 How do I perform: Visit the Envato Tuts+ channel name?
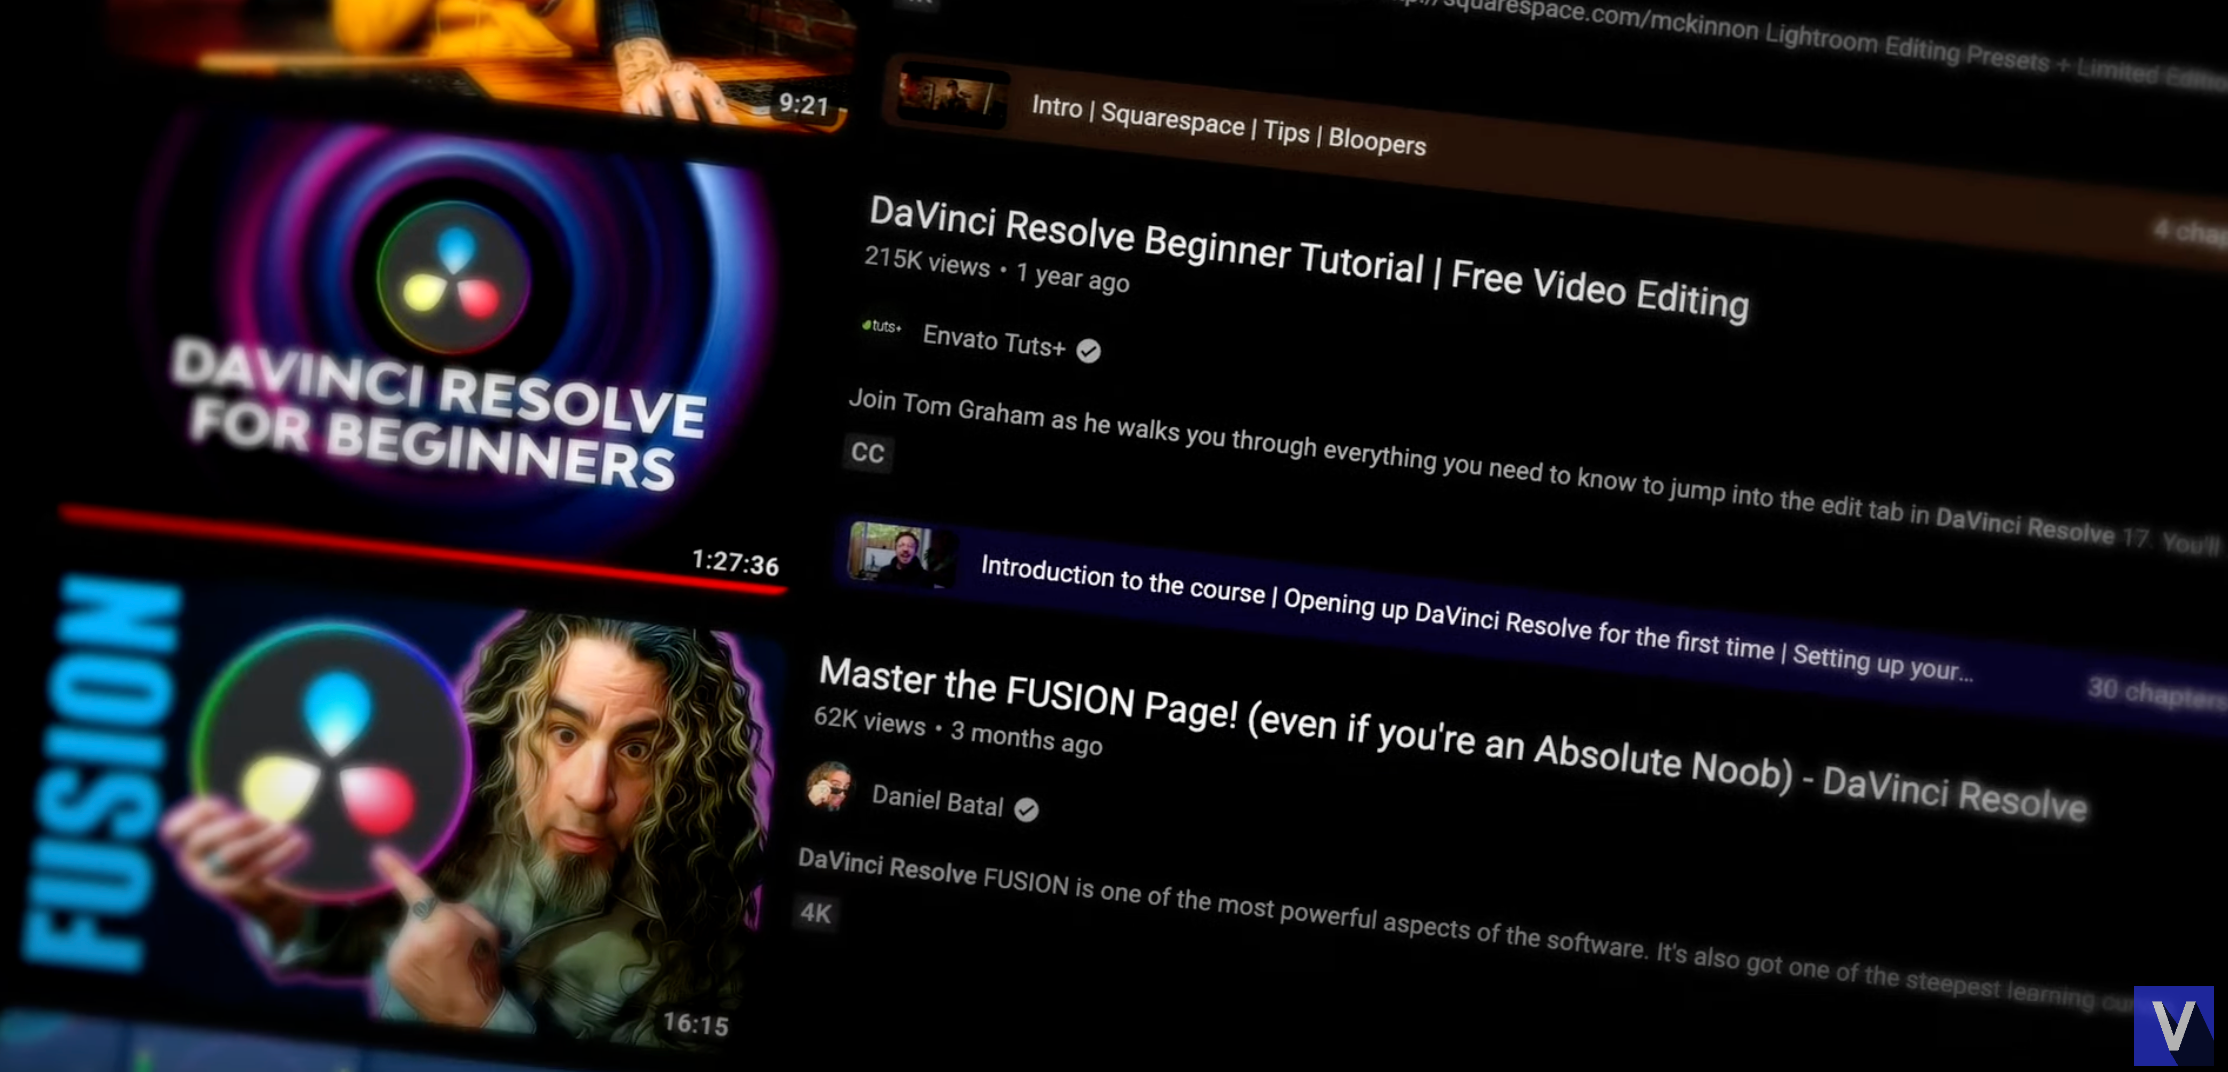tap(993, 341)
